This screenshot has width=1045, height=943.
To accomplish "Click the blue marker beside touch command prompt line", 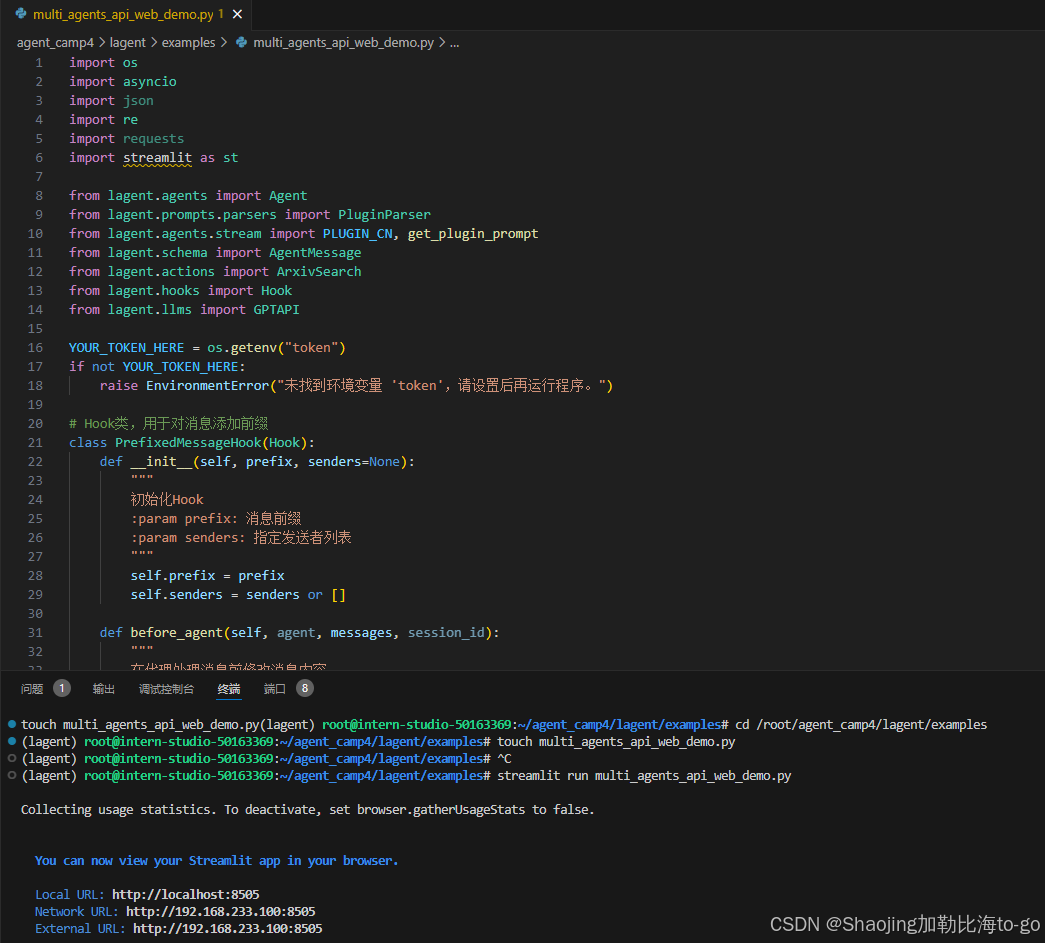I will pos(12,741).
